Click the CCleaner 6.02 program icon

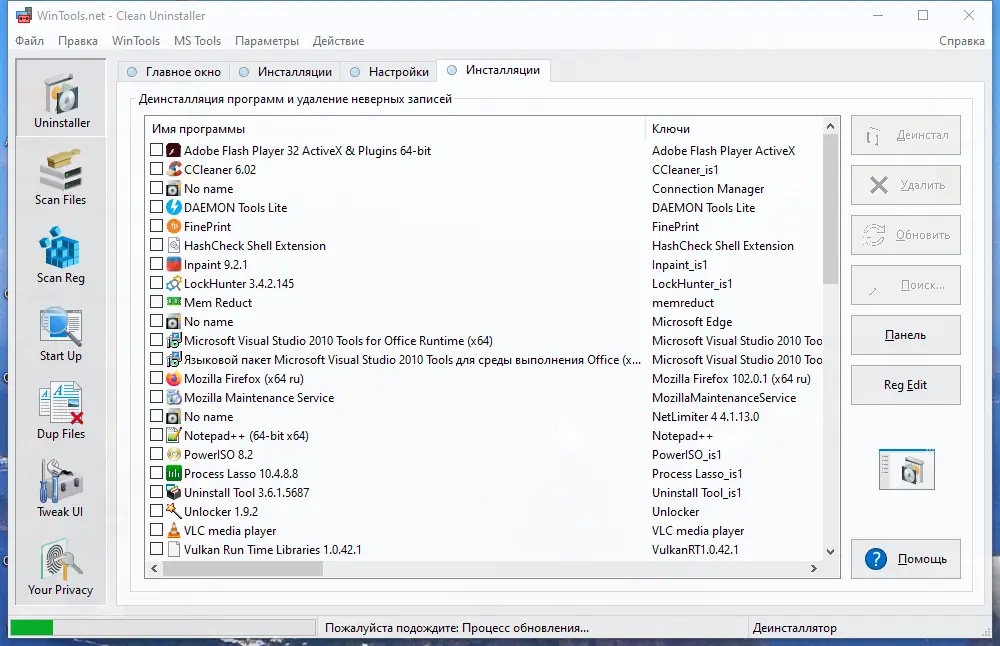pos(173,170)
